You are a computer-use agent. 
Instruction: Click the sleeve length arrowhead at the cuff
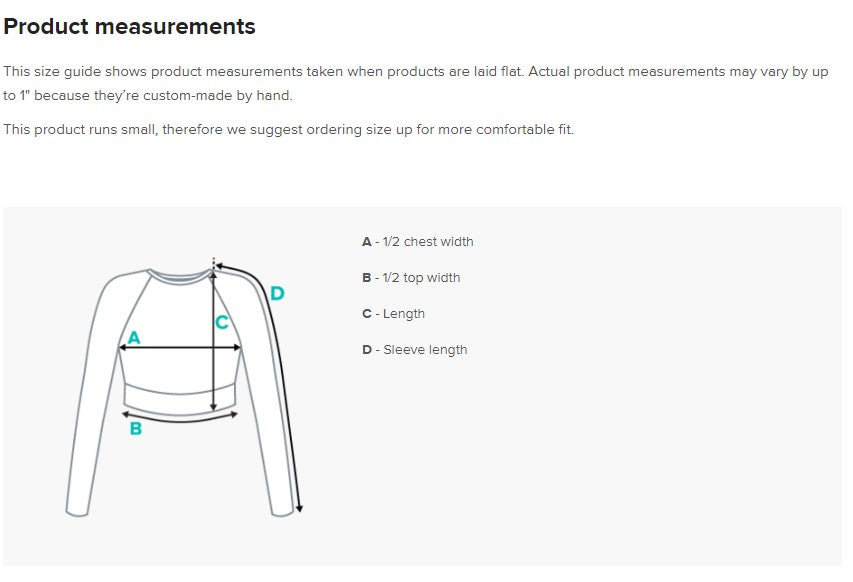(x=299, y=508)
